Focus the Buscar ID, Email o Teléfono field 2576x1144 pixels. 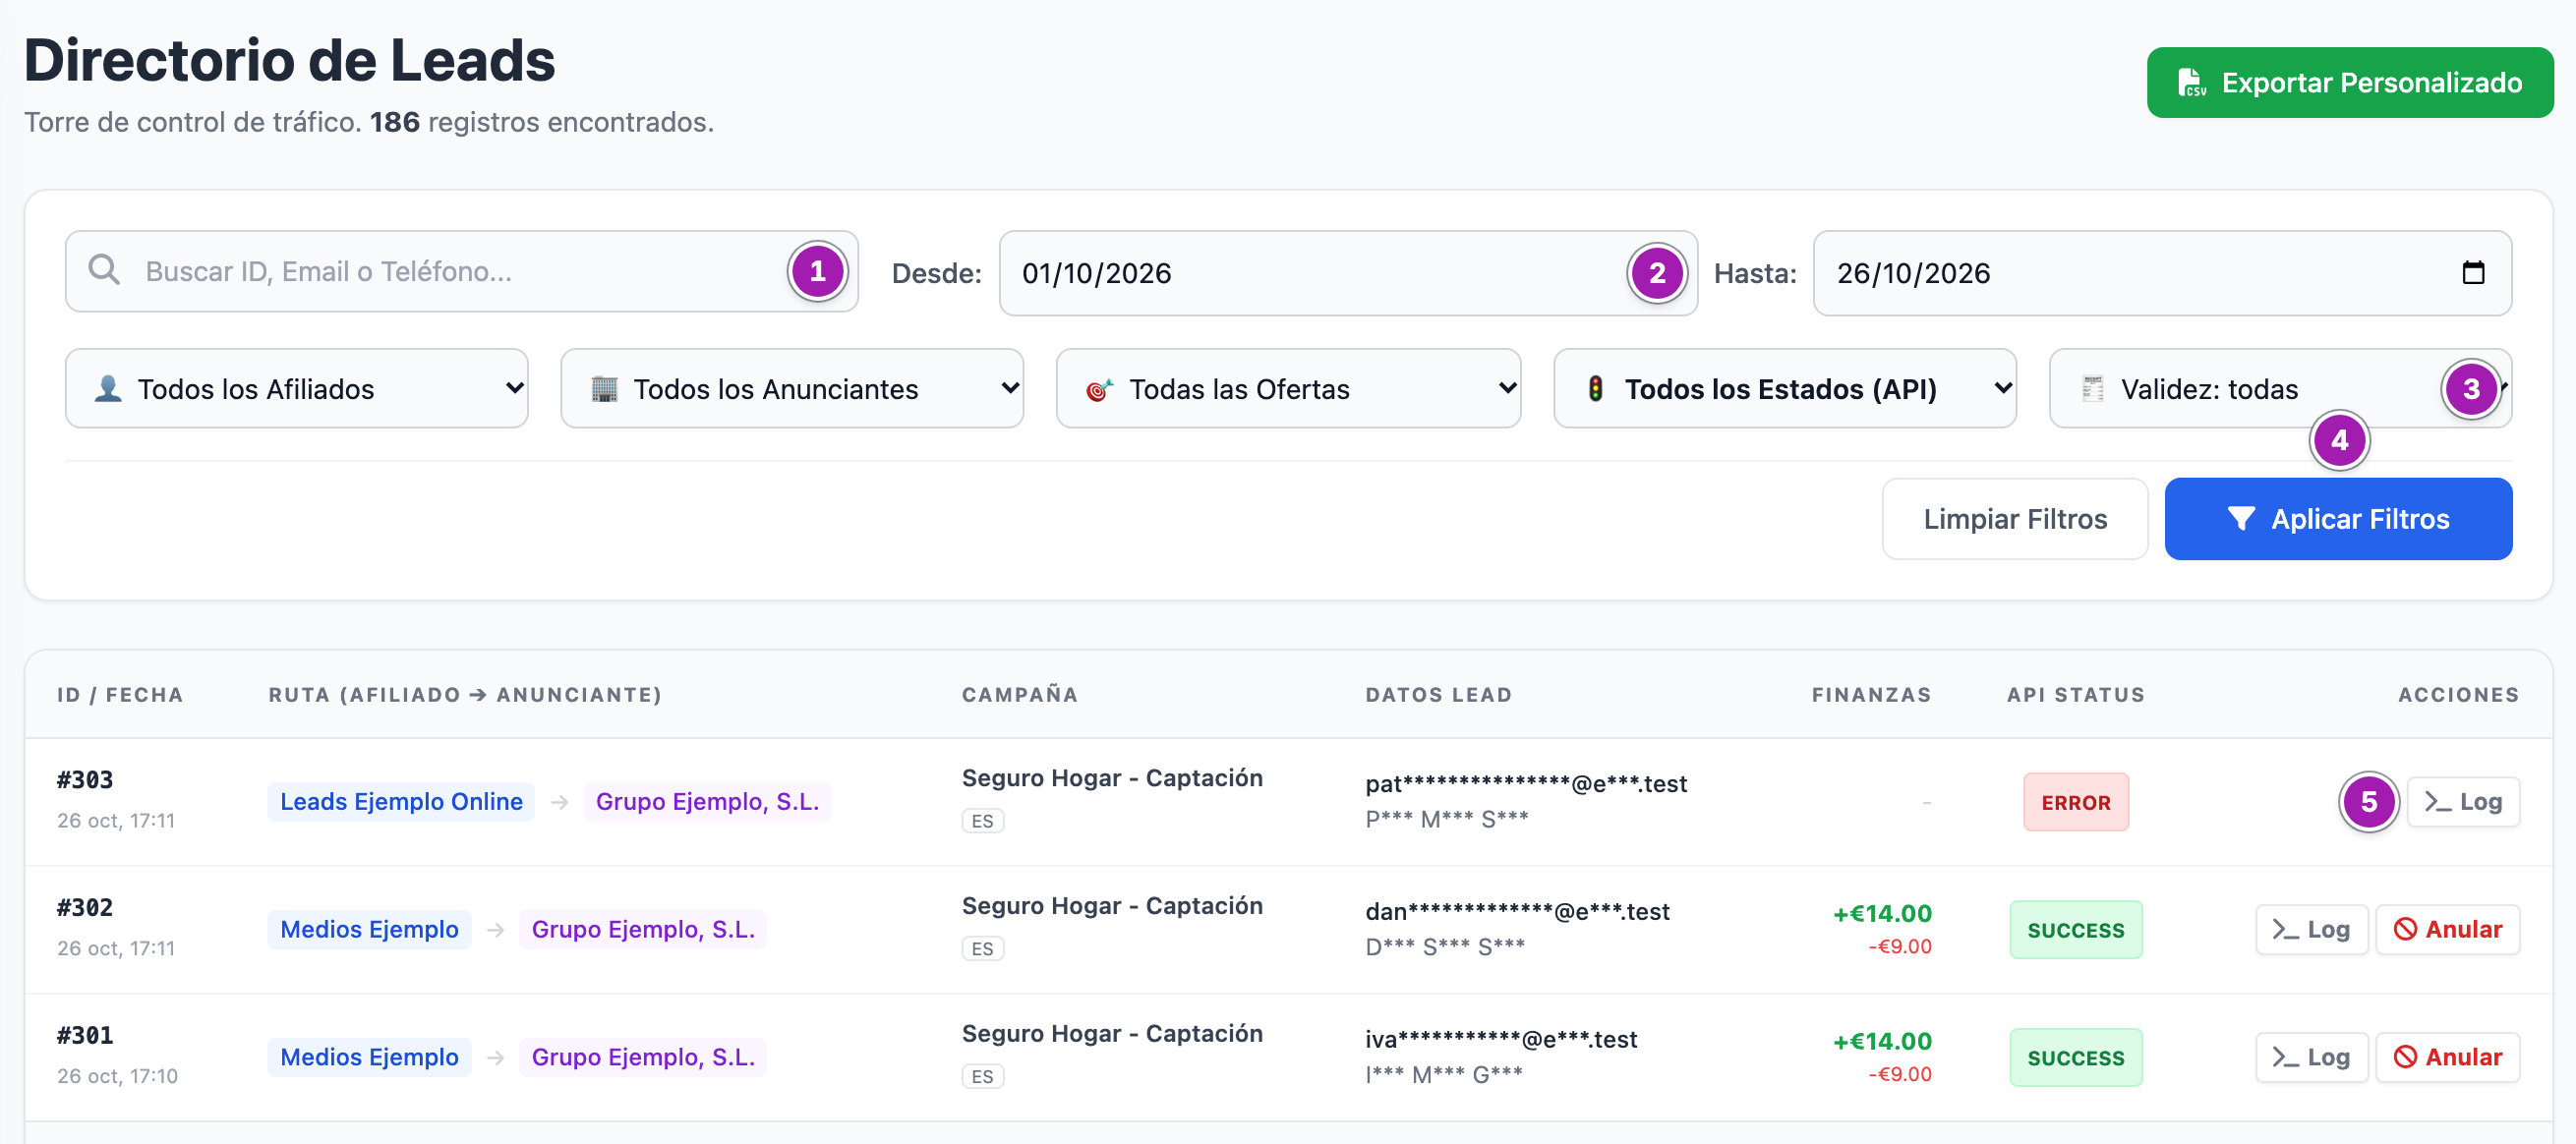pos(461,271)
